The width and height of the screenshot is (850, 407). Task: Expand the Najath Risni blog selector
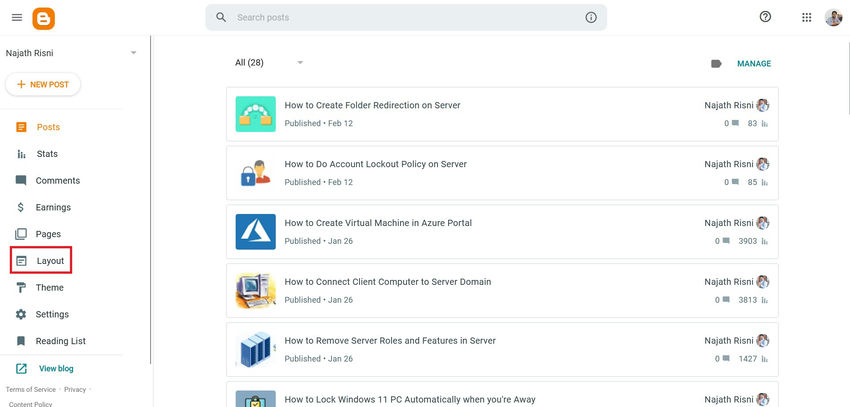point(133,53)
